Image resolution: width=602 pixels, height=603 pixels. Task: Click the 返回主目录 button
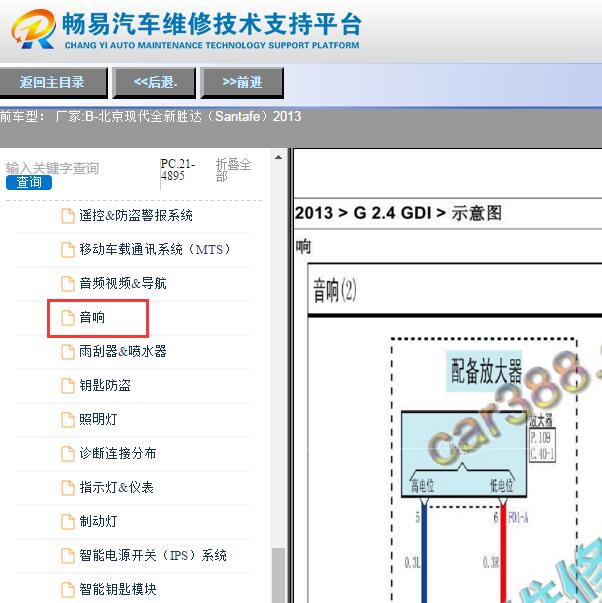pyautogui.click(x=53, y=82)
